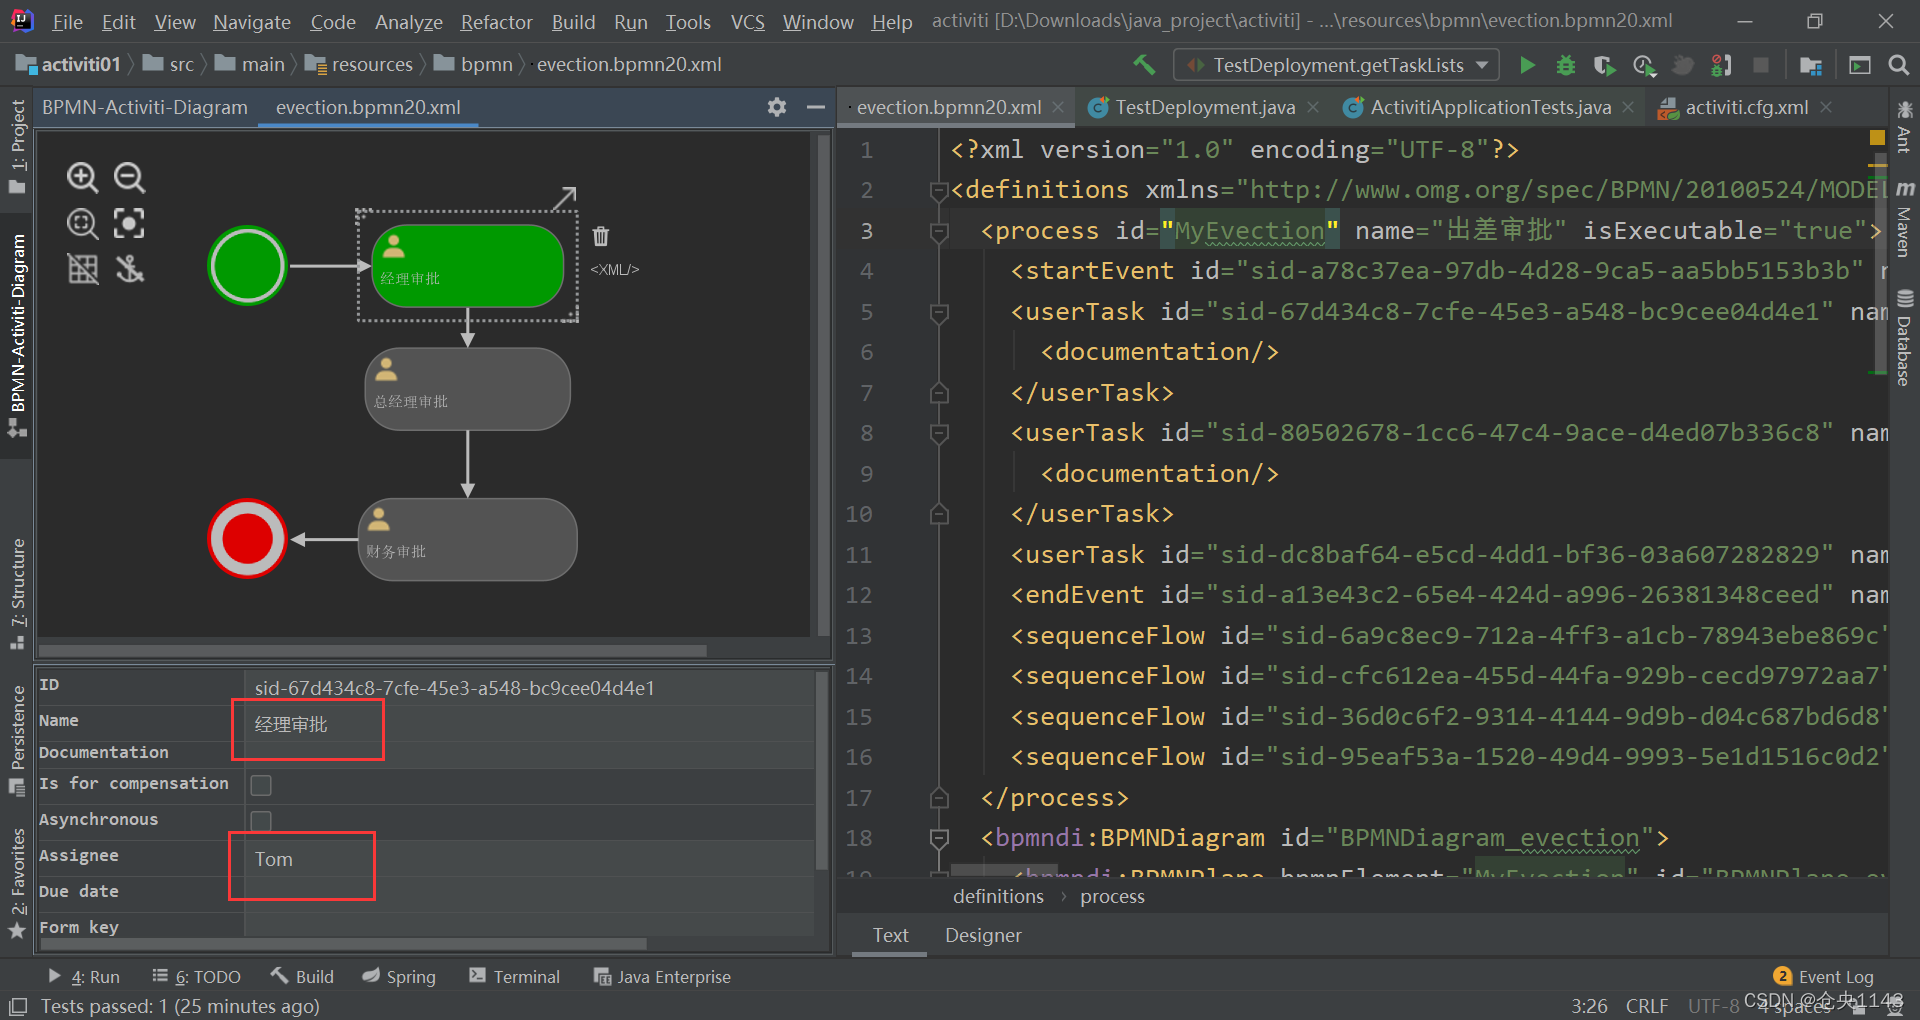Click the properties panel vertical scrollbar
The image size is (1920, 1020).
click(x=822, y=770)
